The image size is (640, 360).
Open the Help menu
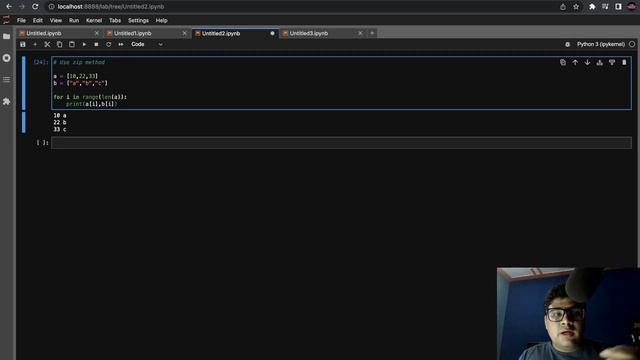pos(162,20)
